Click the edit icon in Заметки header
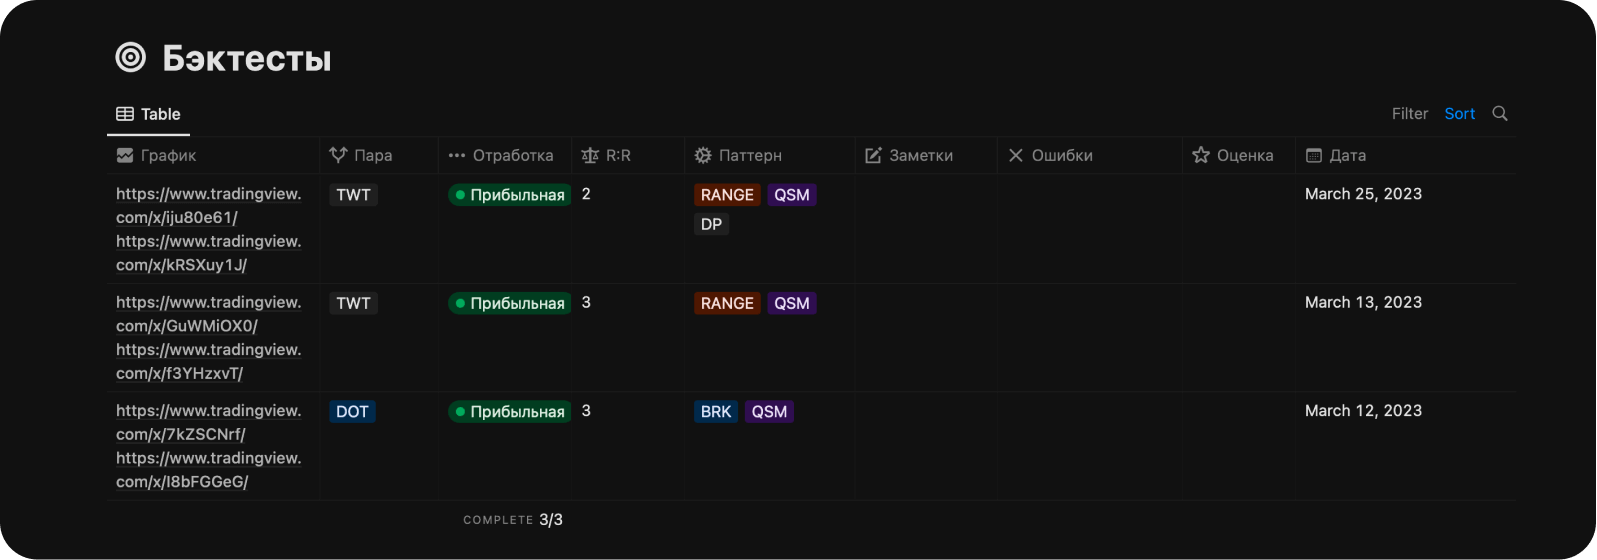Image resolution: width=1597 pixels, height=560 pixels. point(873,156)
